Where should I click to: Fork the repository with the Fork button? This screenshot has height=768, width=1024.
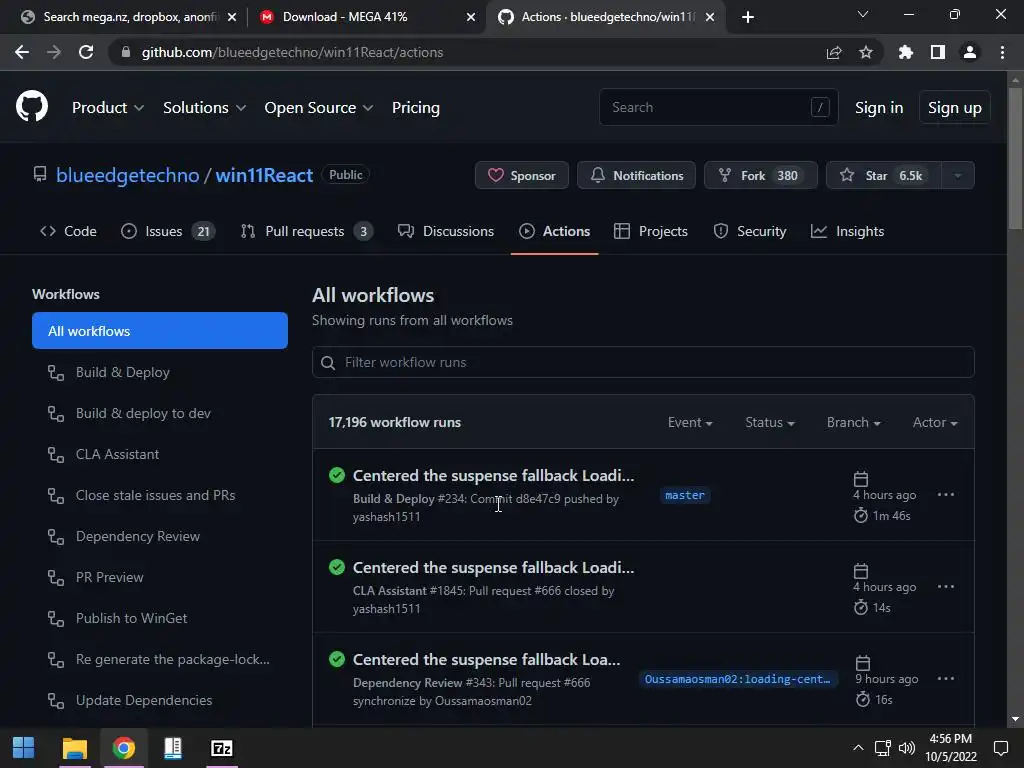coord(761,175)
